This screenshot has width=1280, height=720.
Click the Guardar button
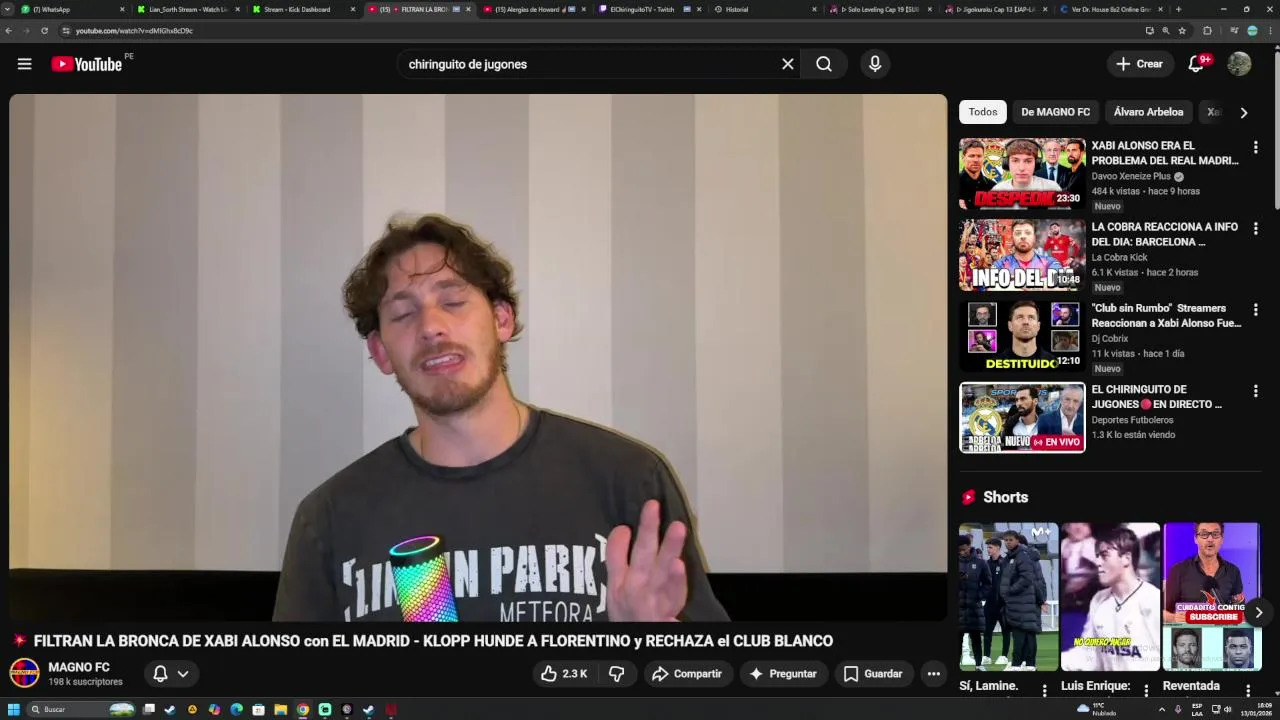[x=873, y=674]
